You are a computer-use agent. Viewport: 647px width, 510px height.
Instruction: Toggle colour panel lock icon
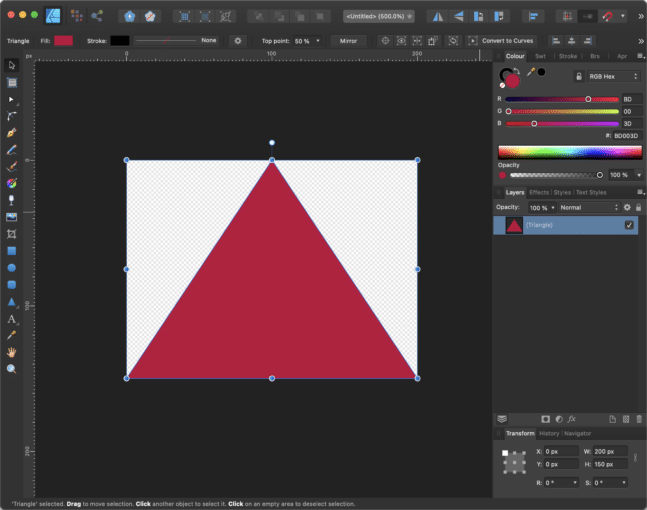579,76
